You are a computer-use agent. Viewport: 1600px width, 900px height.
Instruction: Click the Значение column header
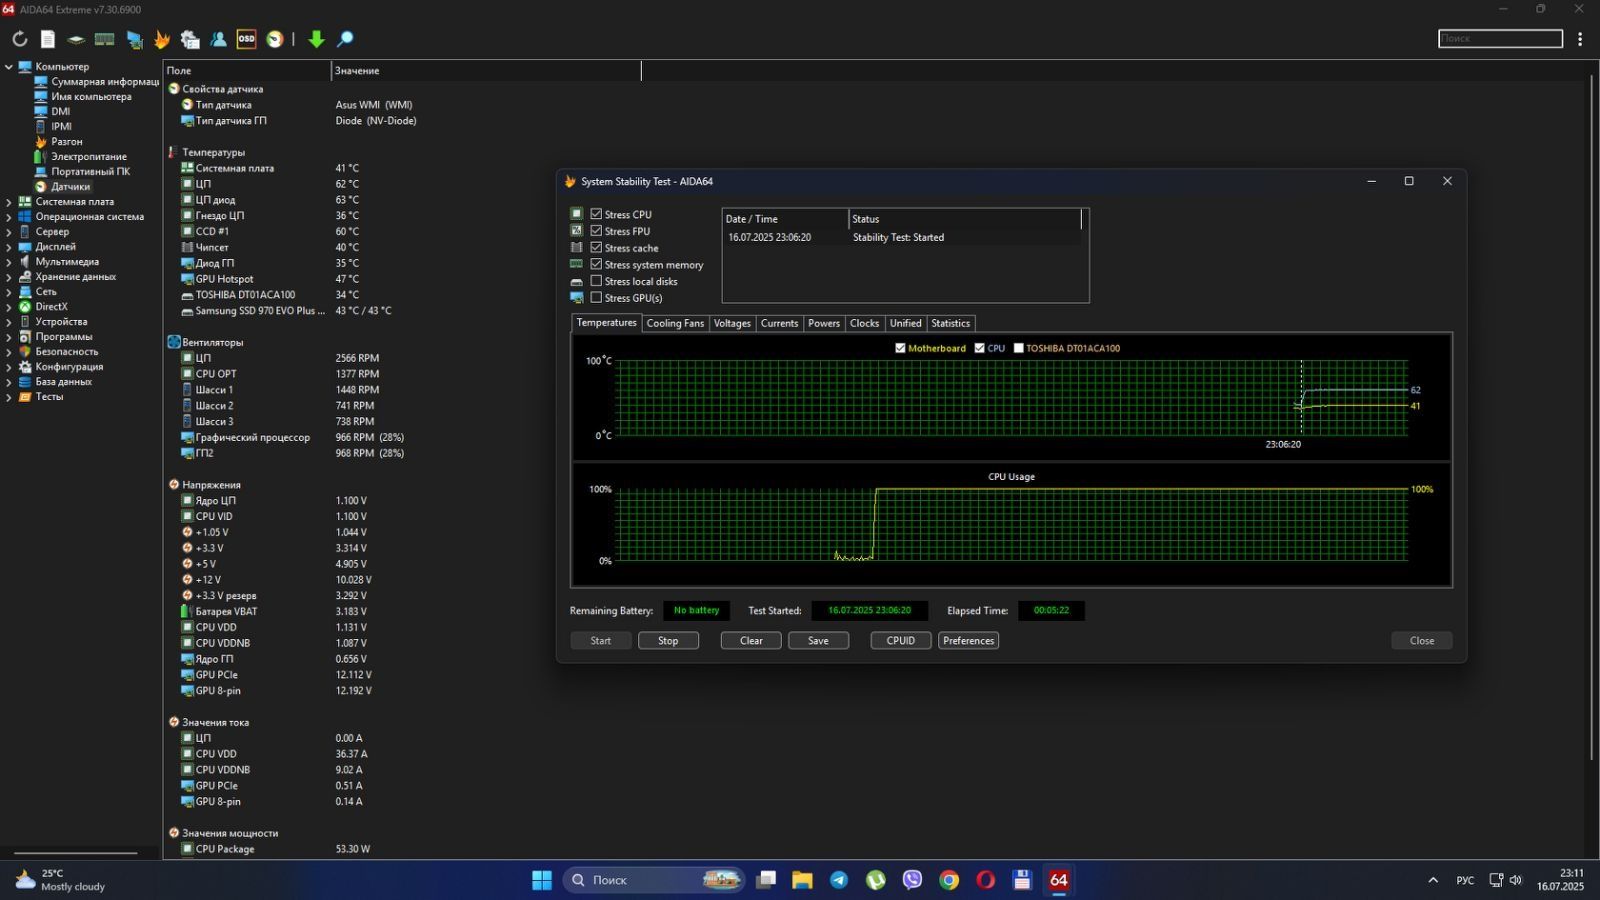(x=486, y=71)
